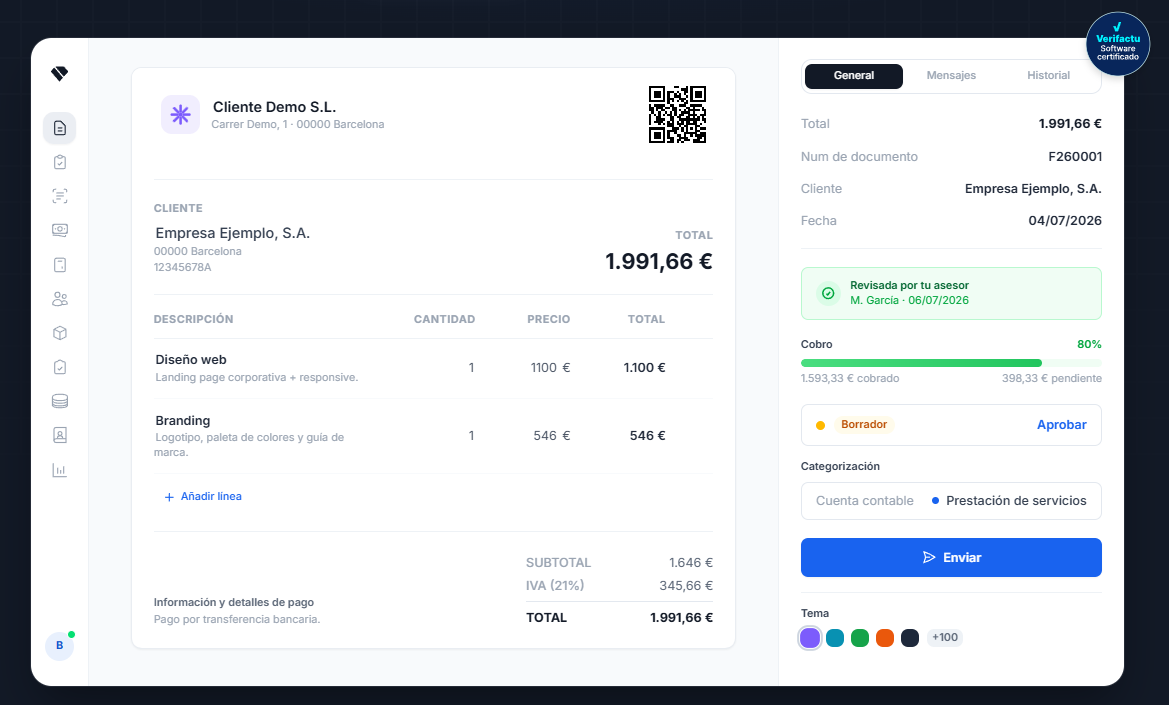This screenshot has height=705, width=1169.
Task: Switch to the Historial tab
Action: click(1048, 75)
